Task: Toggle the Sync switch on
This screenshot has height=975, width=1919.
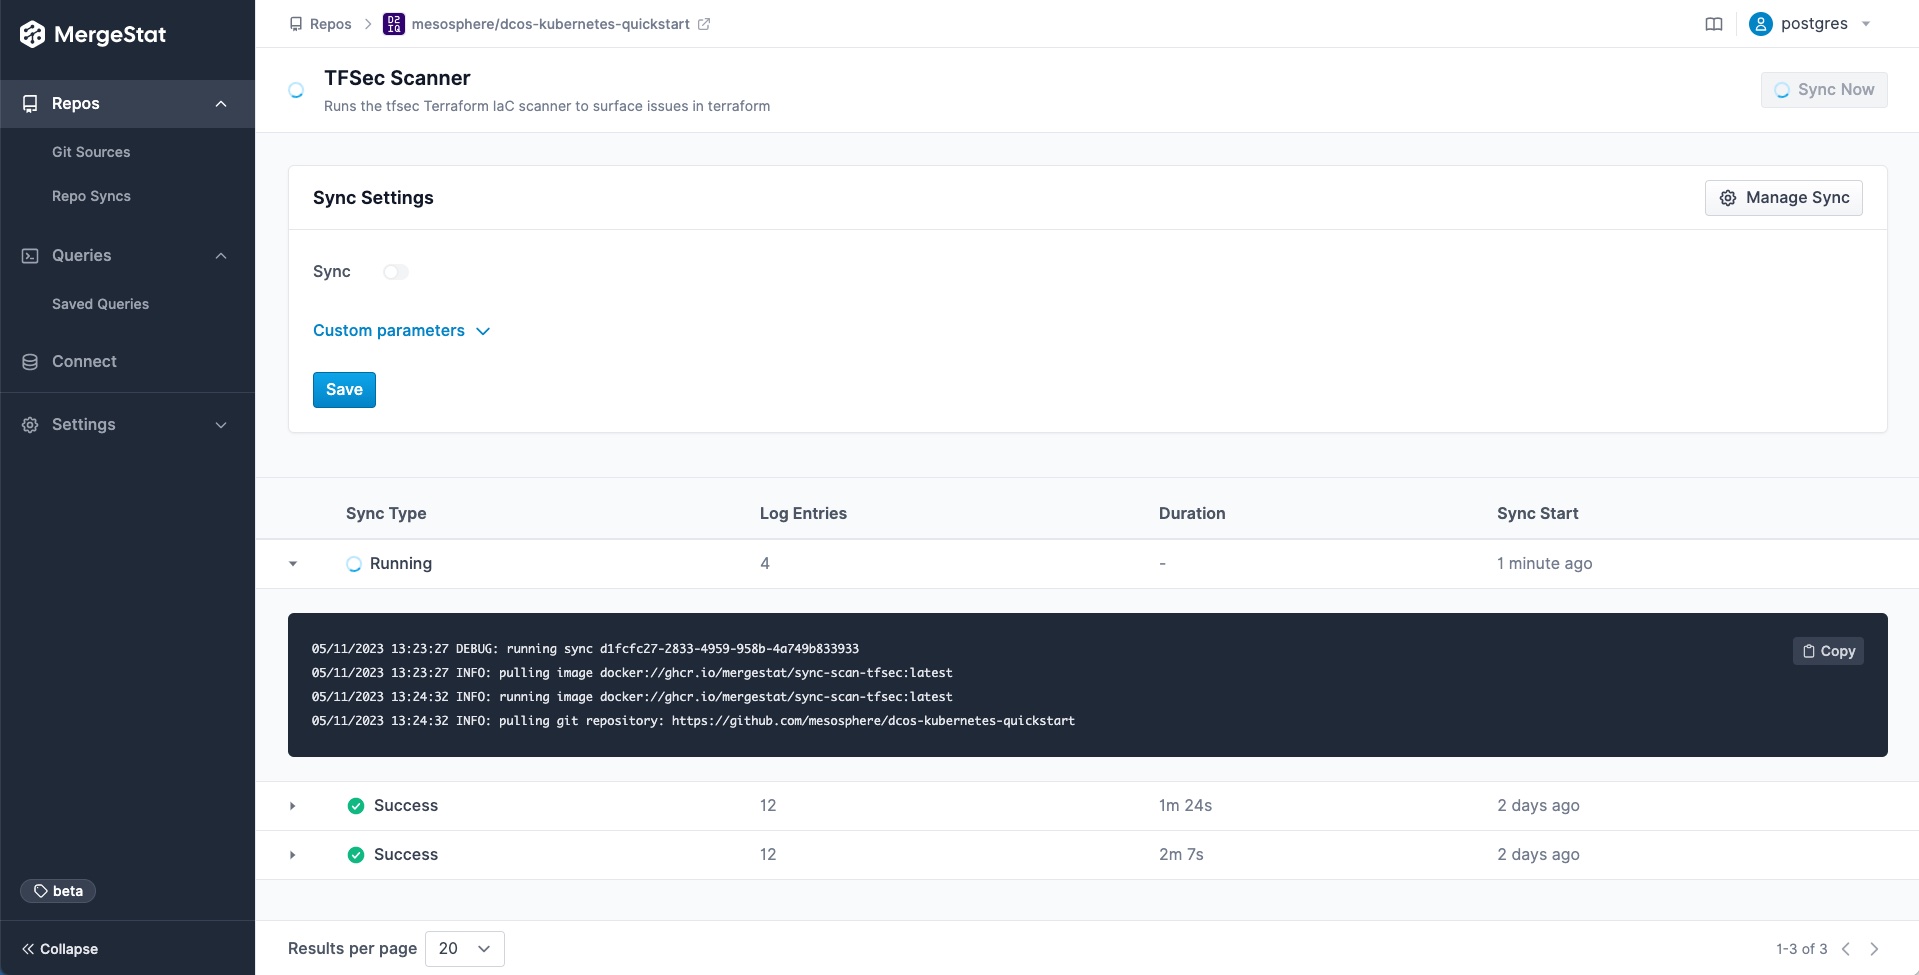Action: point(396,272)
